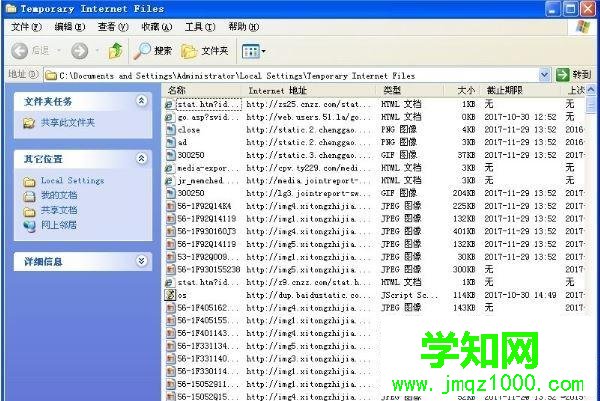This screenshot has height=401, width=600.
Task: Open 共享文档 in Other Places
Action: click(59, 210)
